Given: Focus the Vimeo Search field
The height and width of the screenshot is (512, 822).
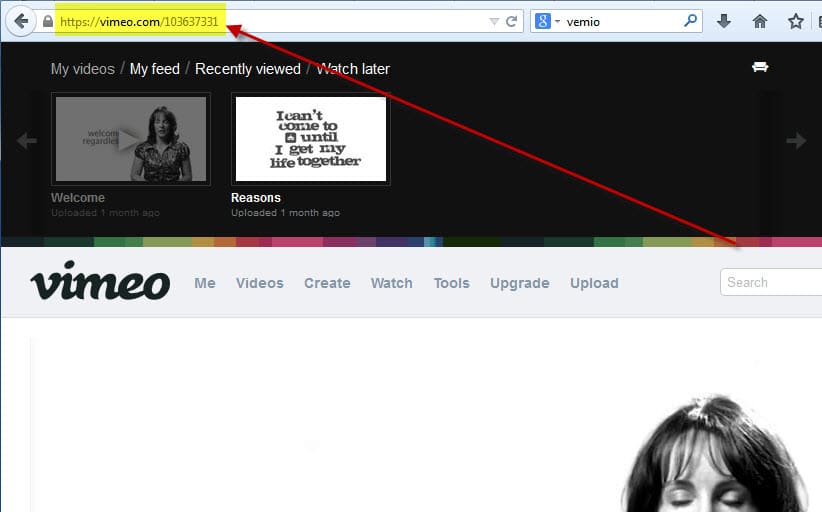Looking at the screenshot, I should 771,282.
